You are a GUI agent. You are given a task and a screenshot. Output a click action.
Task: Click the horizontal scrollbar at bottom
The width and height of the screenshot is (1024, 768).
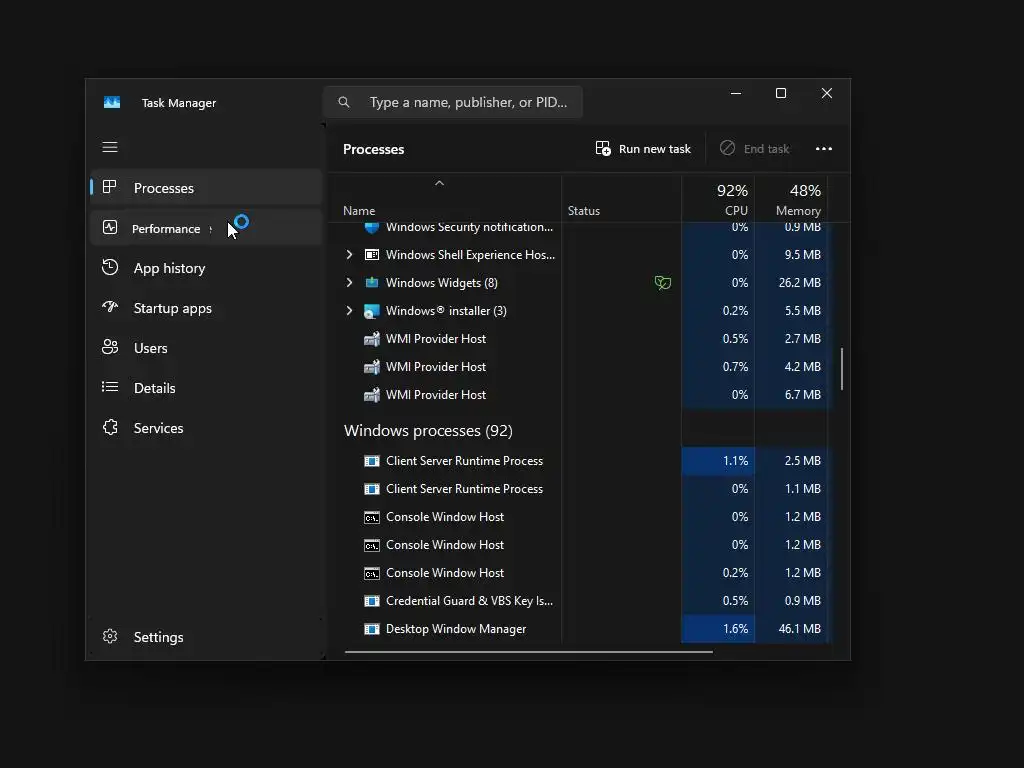(528, 651)
